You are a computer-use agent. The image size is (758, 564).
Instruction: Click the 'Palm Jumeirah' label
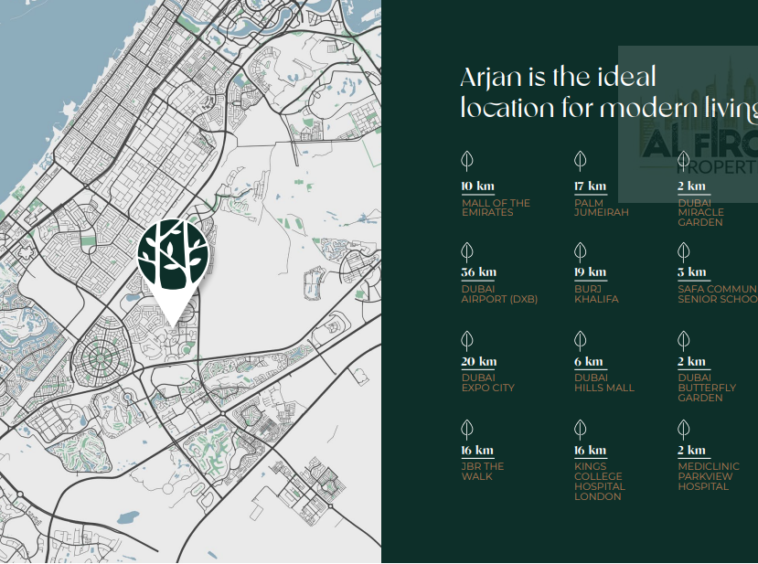[x=601, y=208]
